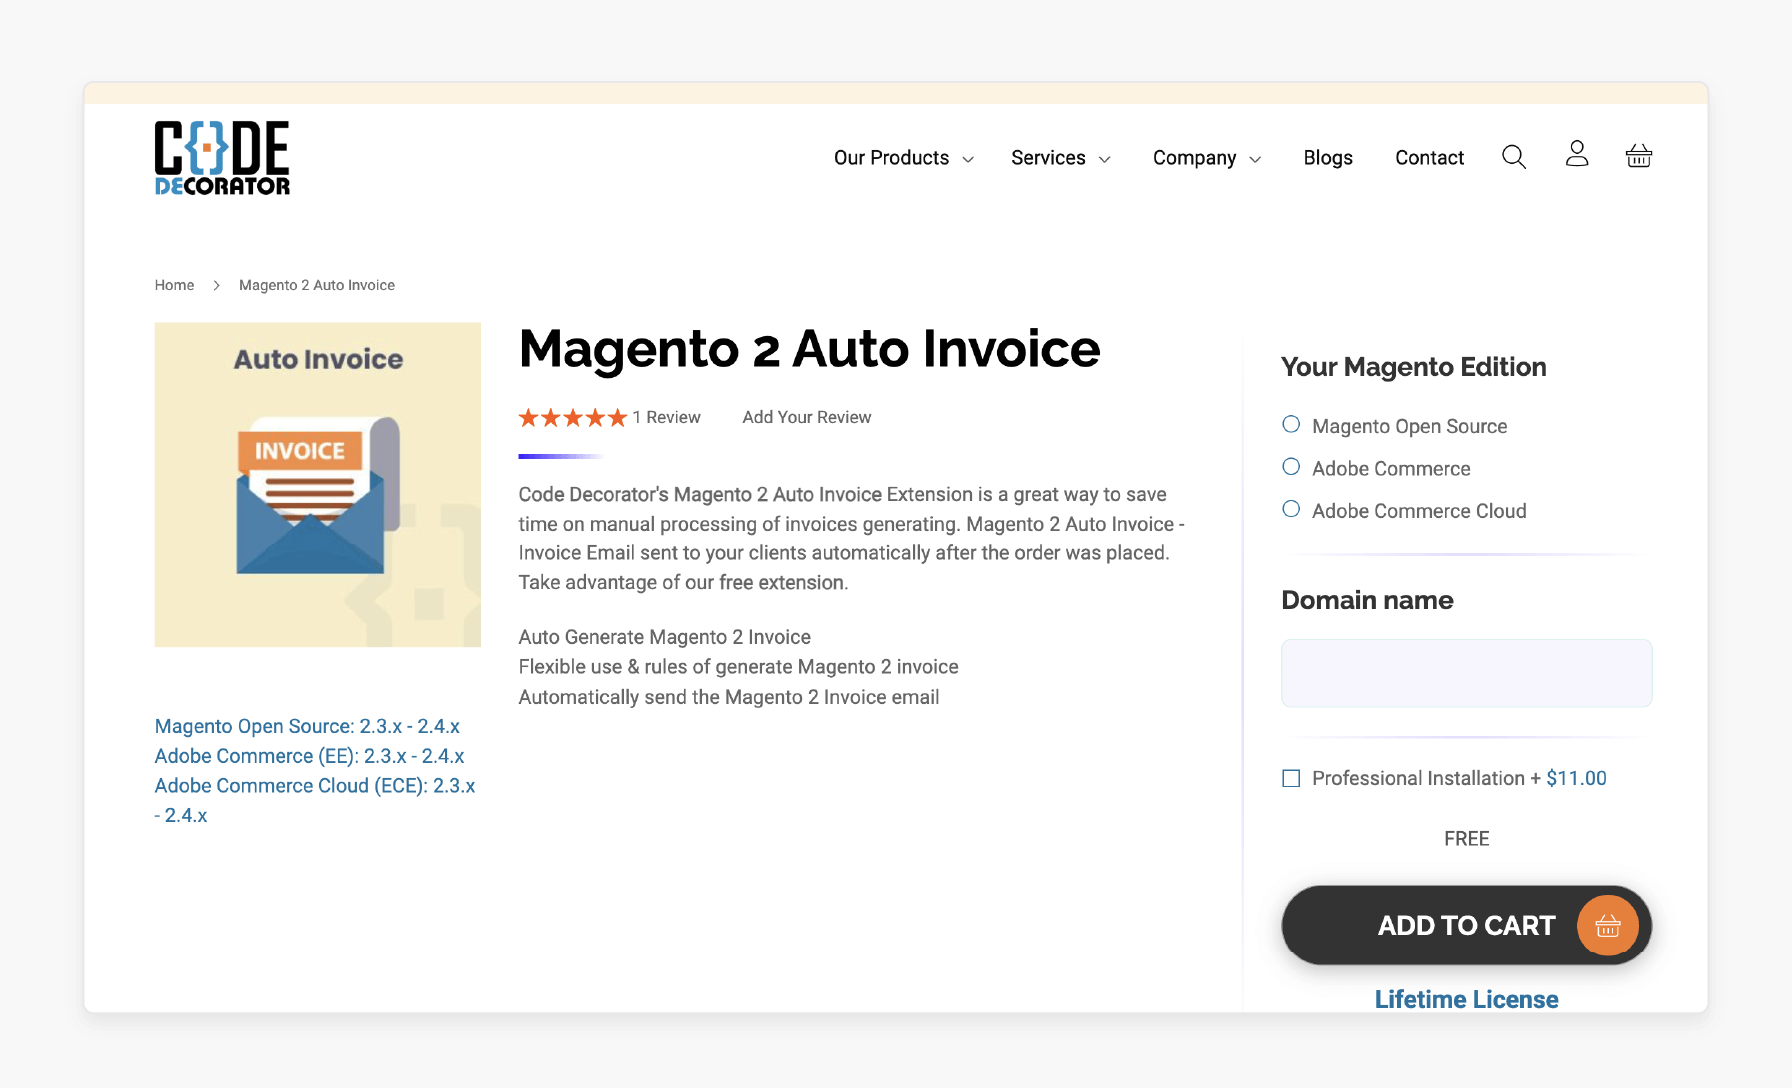Select Magento Open Source edition
1792x1088 pixels.
(1291, 425)
